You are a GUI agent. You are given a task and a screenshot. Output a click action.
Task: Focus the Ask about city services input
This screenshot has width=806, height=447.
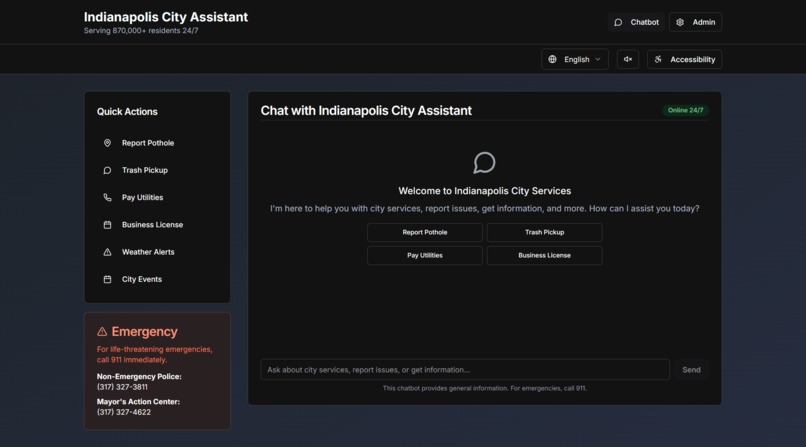[465, 369]
